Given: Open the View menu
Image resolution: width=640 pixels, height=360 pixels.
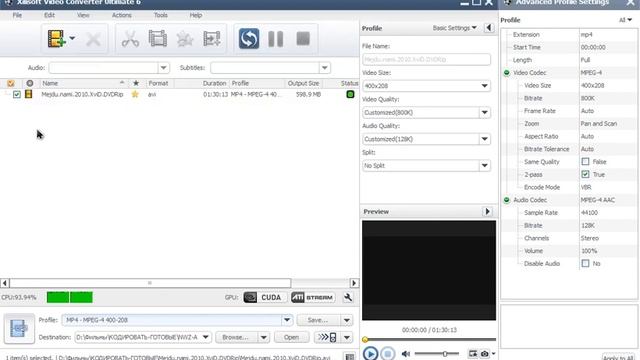Looking at the screenshot, I should click(x=83, y=15).
